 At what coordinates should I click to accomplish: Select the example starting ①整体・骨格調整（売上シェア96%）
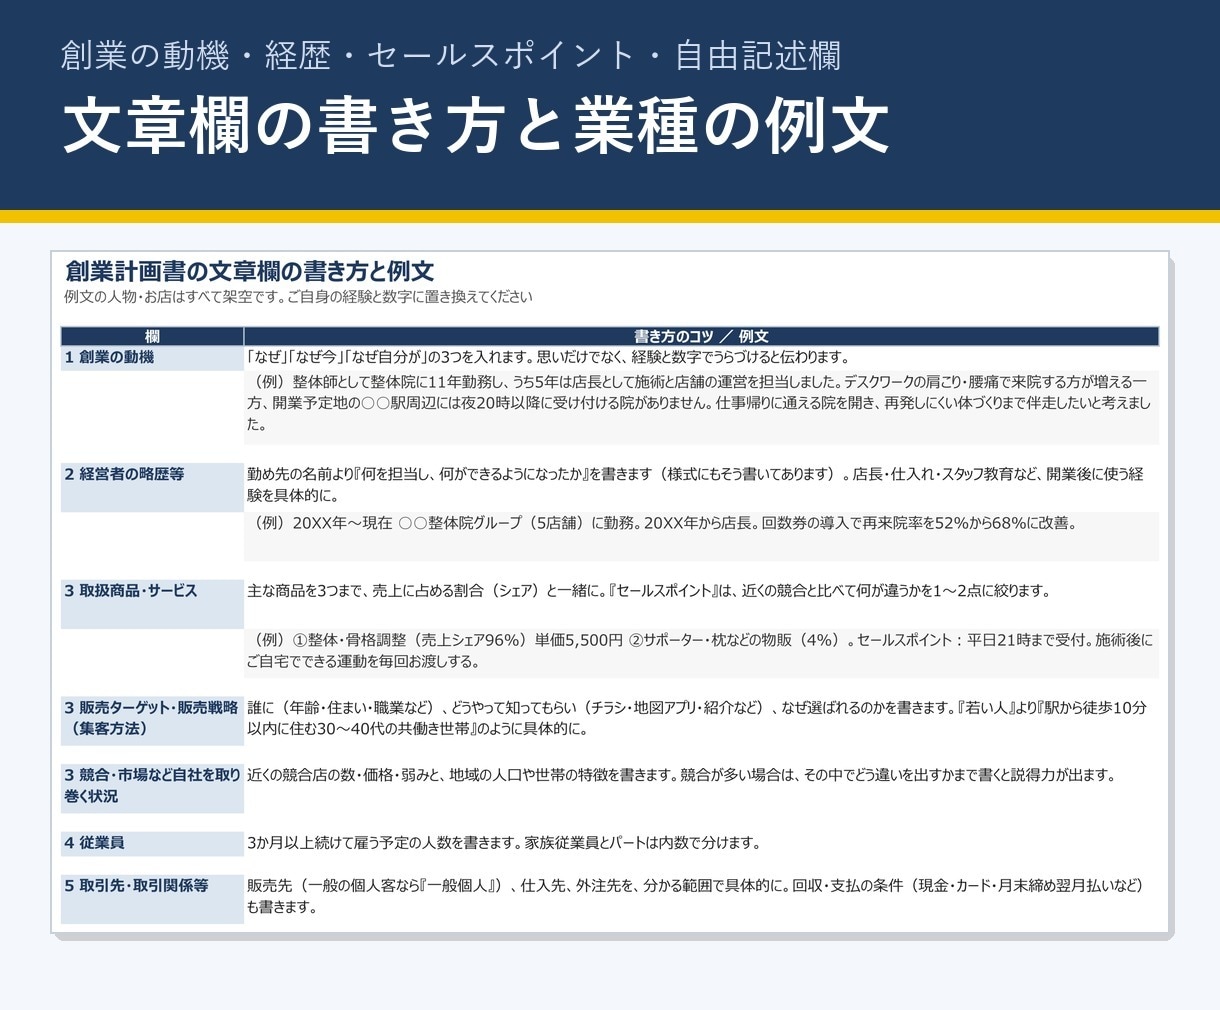pyautogui.click(x=700, y=651)
